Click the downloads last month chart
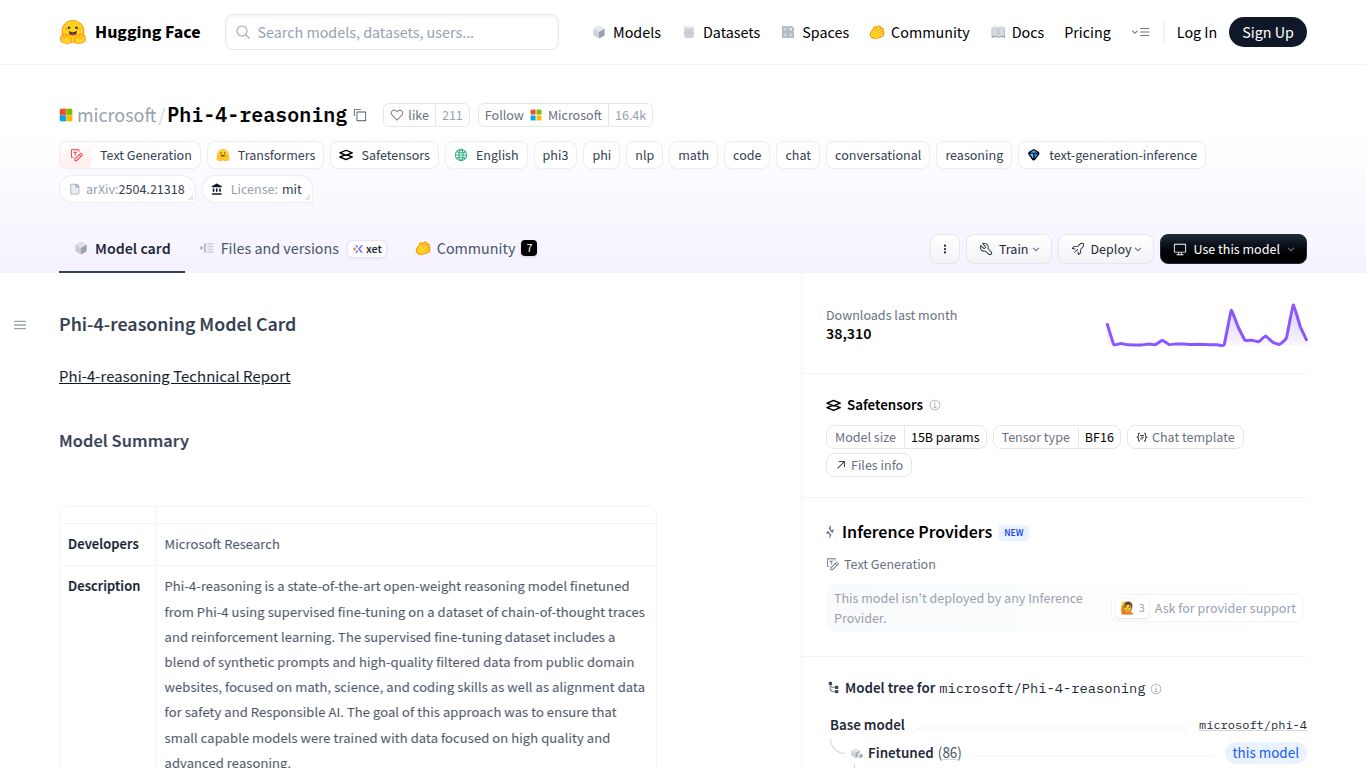The width and height of the screenshot is (1366, 768). [x=1205, y=325]
